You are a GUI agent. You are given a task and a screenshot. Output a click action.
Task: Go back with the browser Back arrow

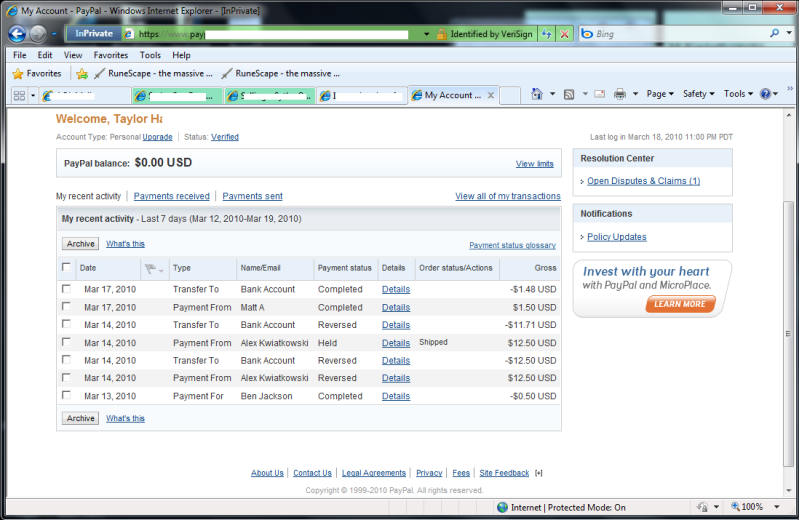(17, 34)
